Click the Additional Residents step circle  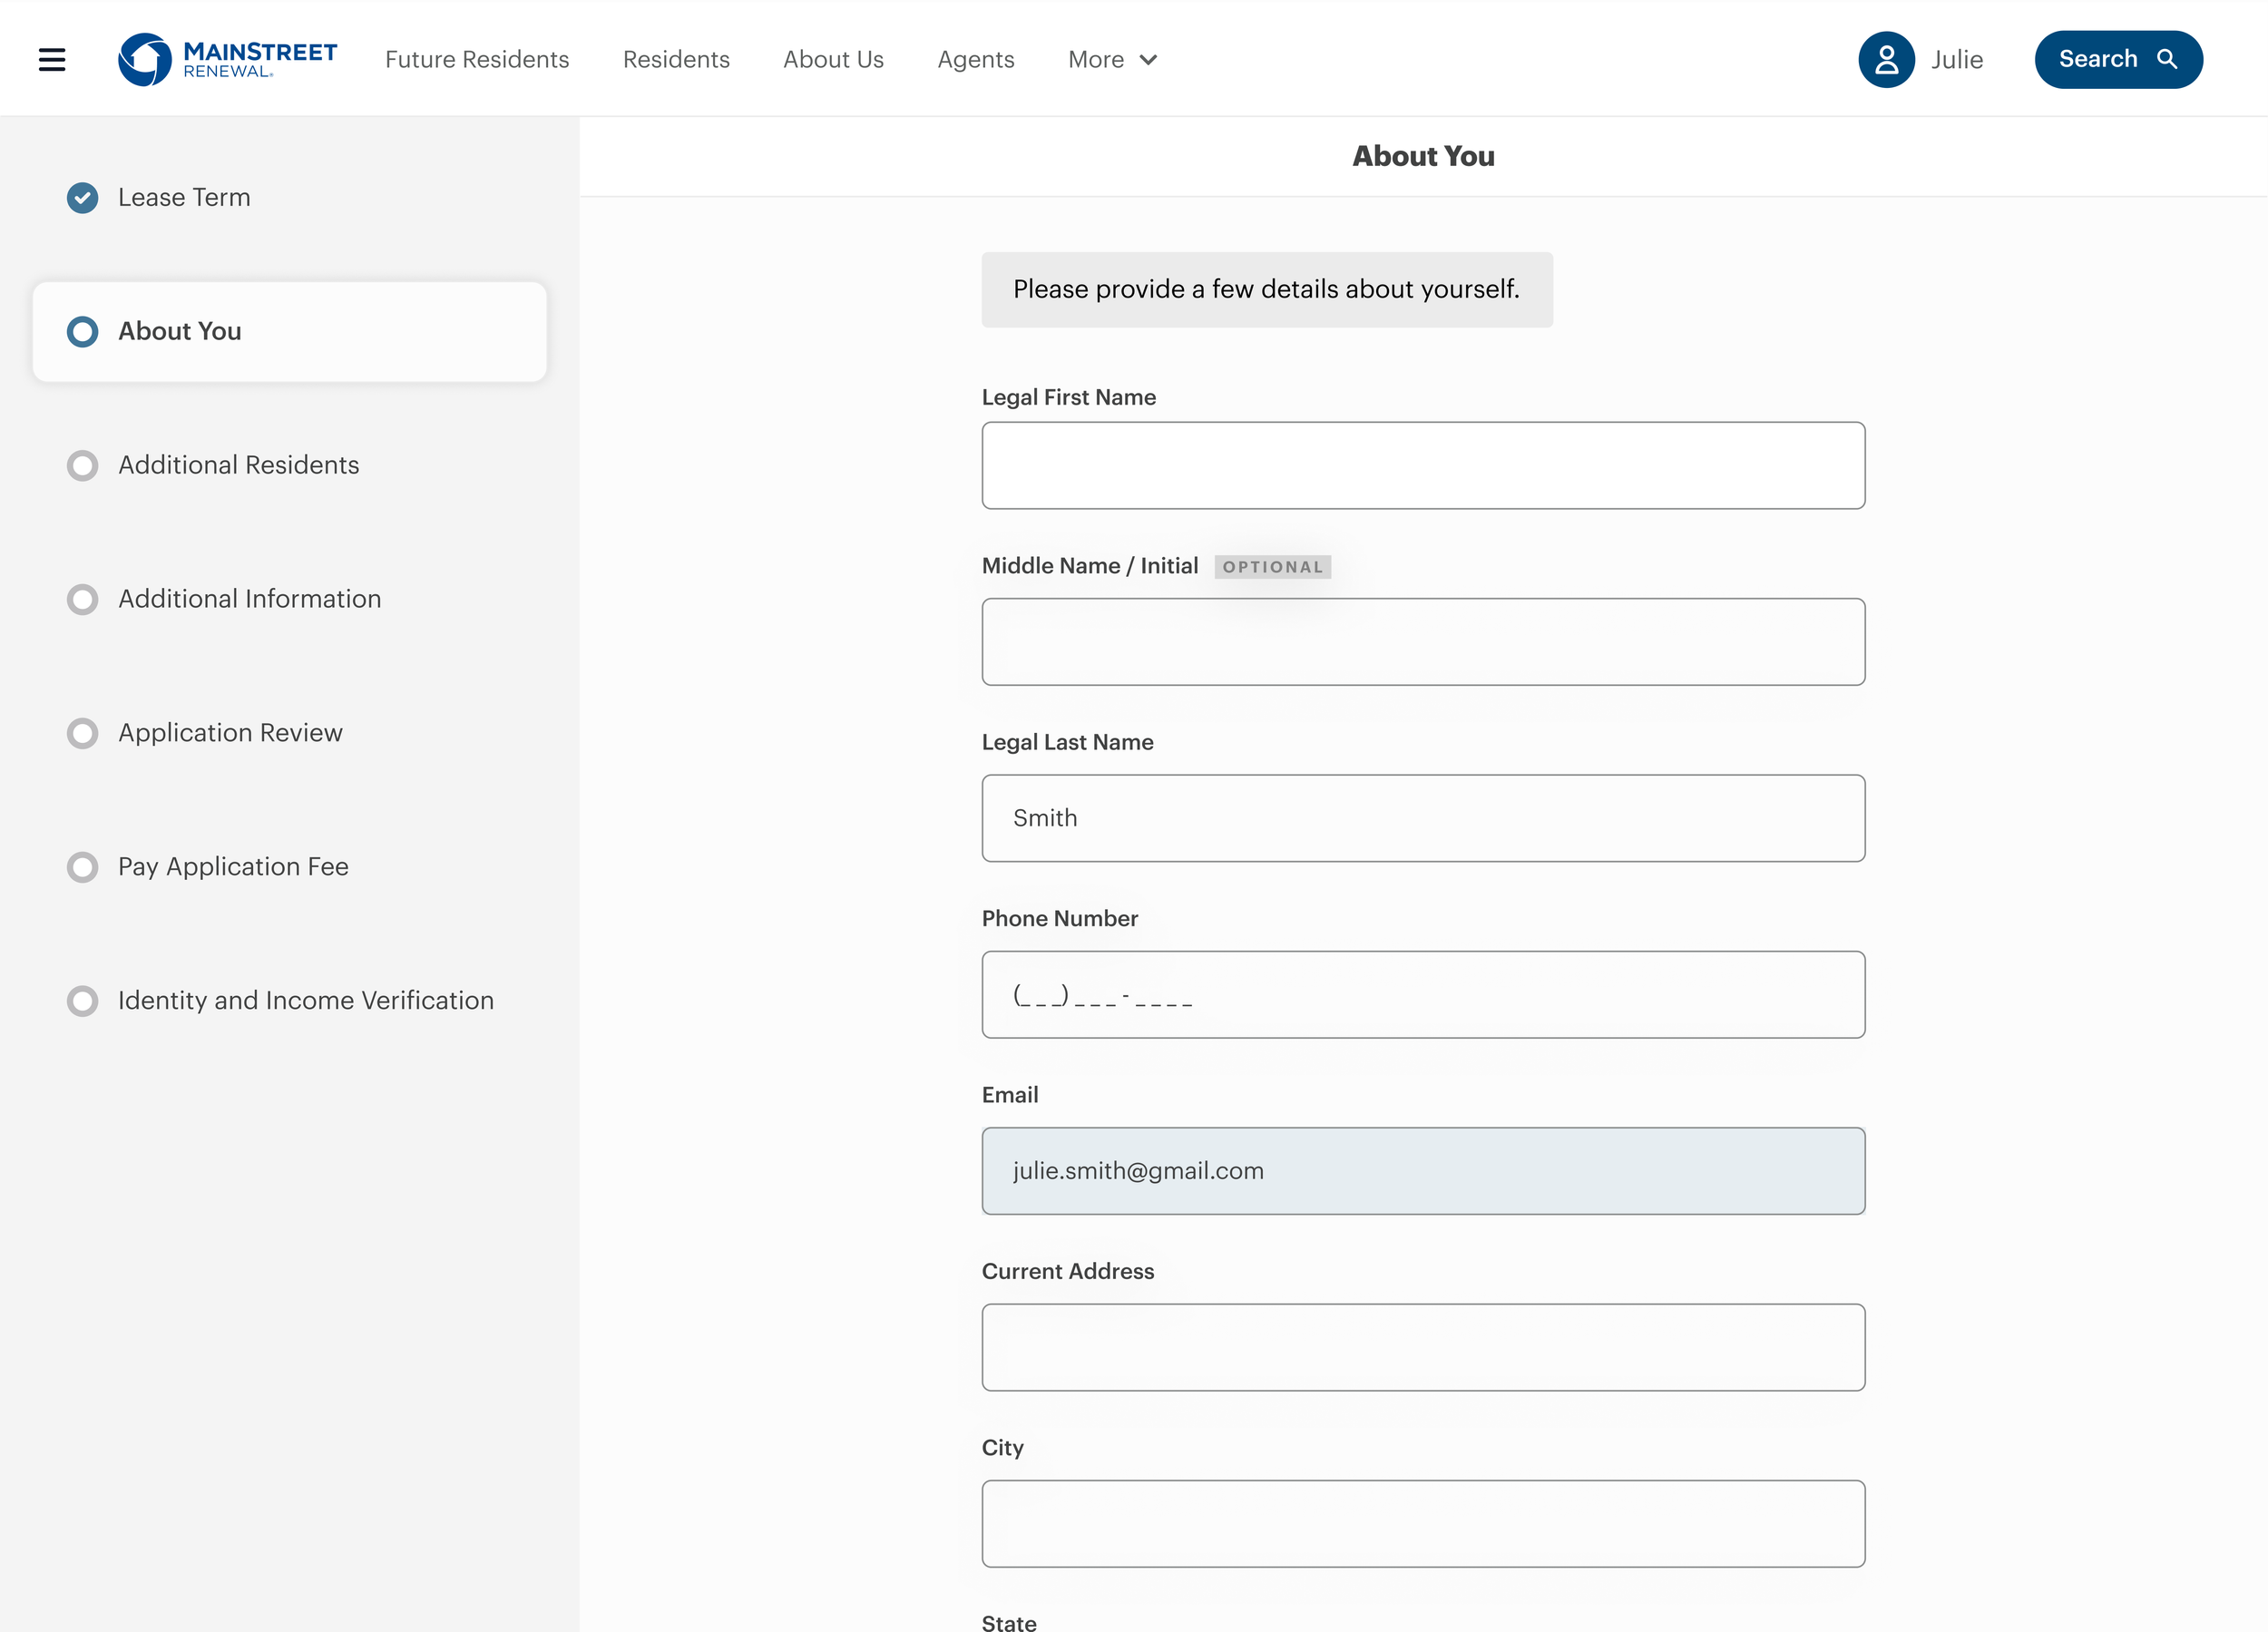click(x=82, y=466)
